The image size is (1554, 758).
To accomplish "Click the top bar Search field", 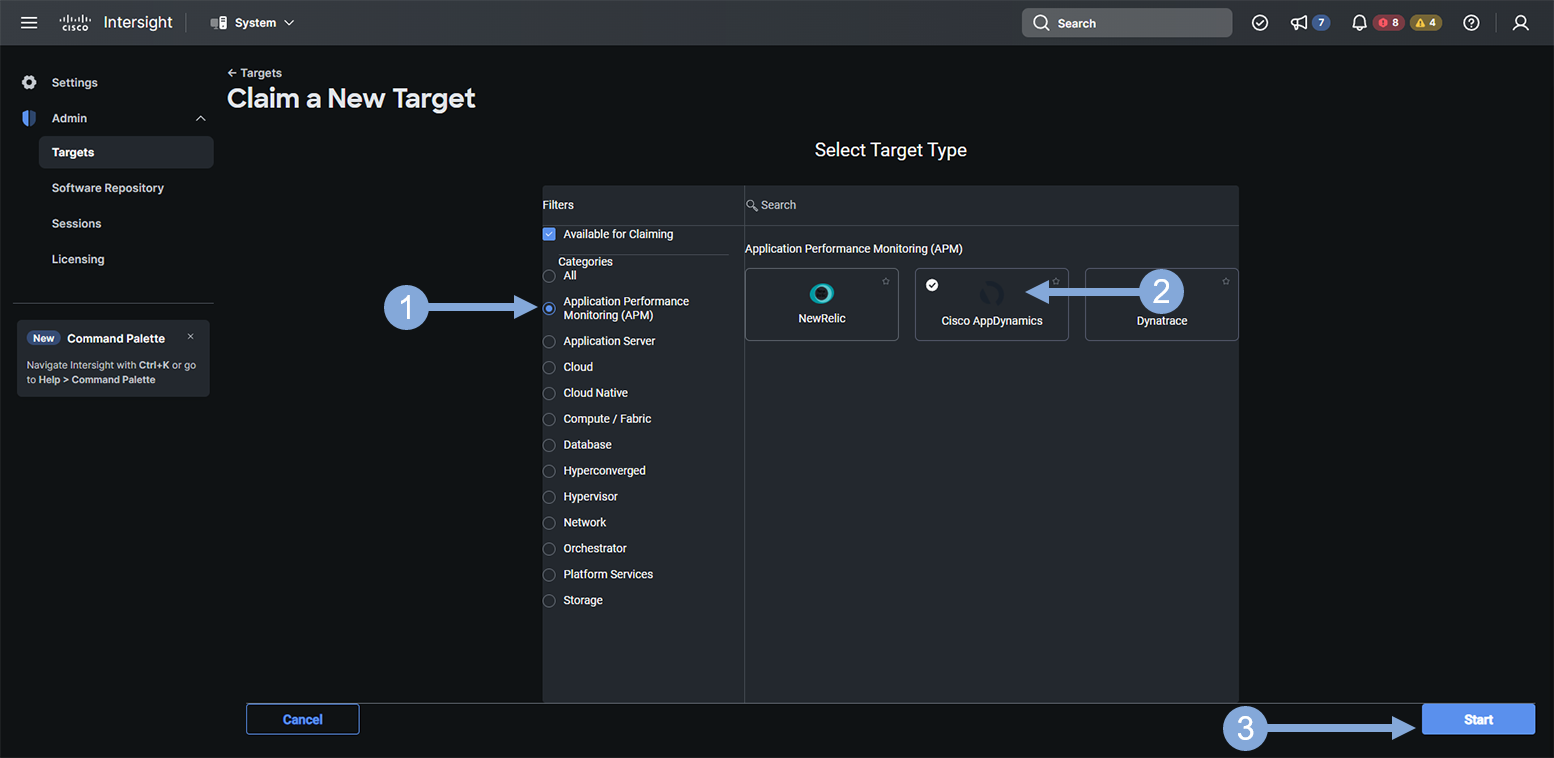I will click(1127, 23).
